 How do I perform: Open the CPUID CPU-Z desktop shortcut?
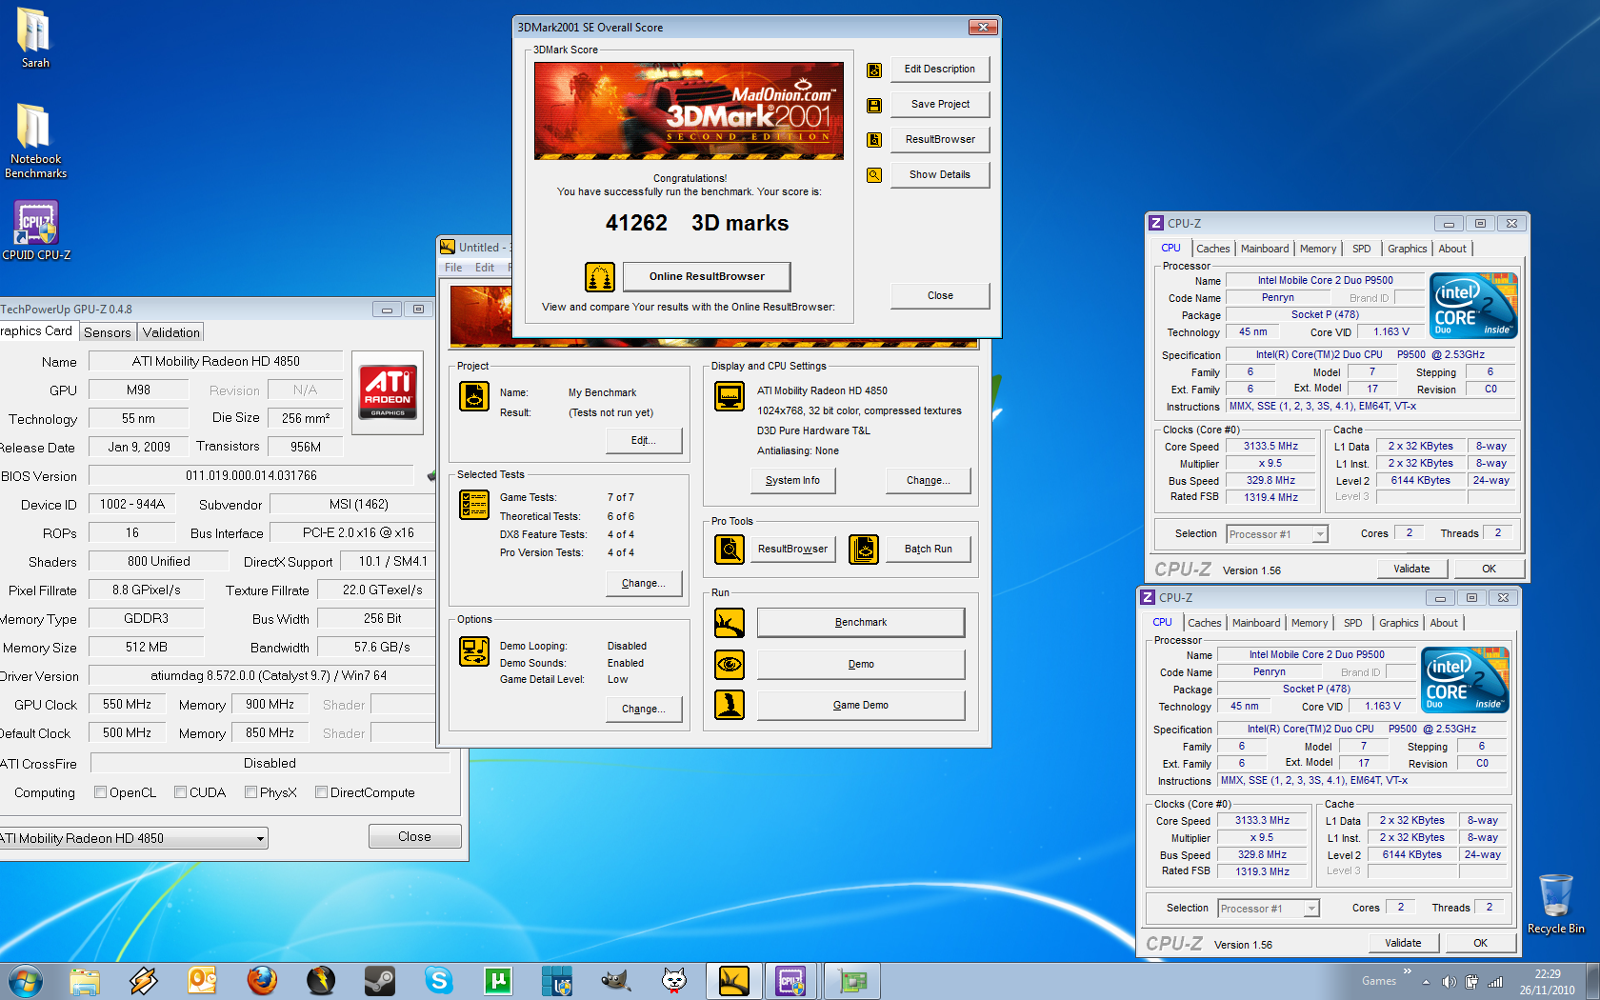(x=36, y=230)
